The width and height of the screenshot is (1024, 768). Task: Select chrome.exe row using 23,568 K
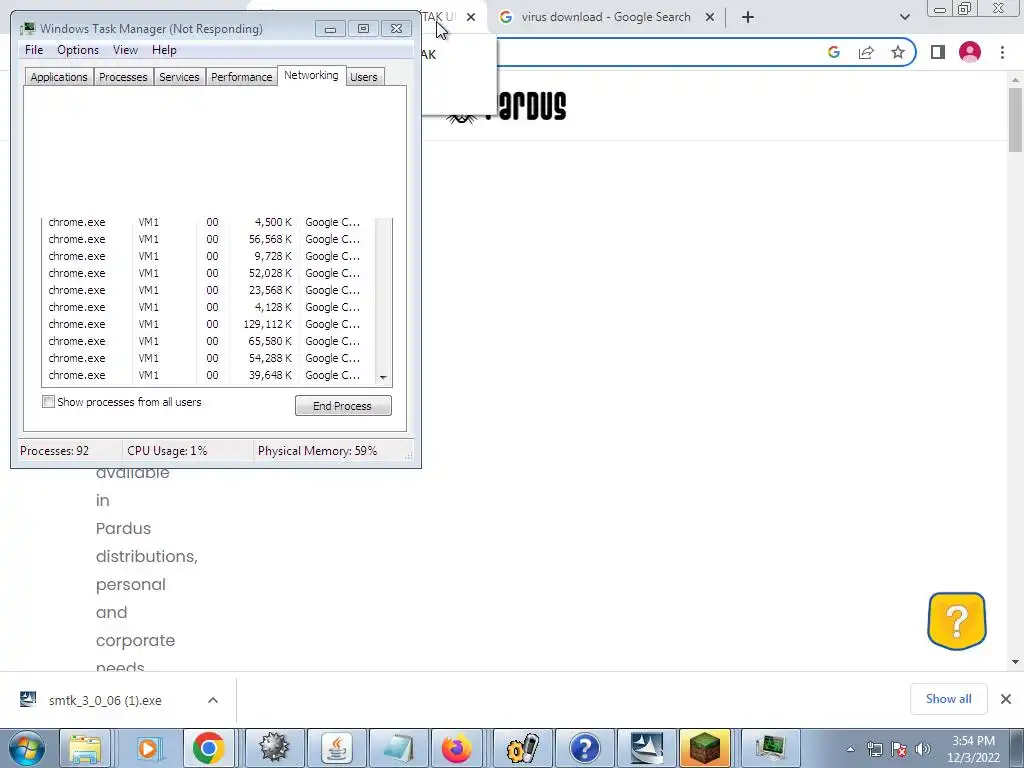coord(209,290)
